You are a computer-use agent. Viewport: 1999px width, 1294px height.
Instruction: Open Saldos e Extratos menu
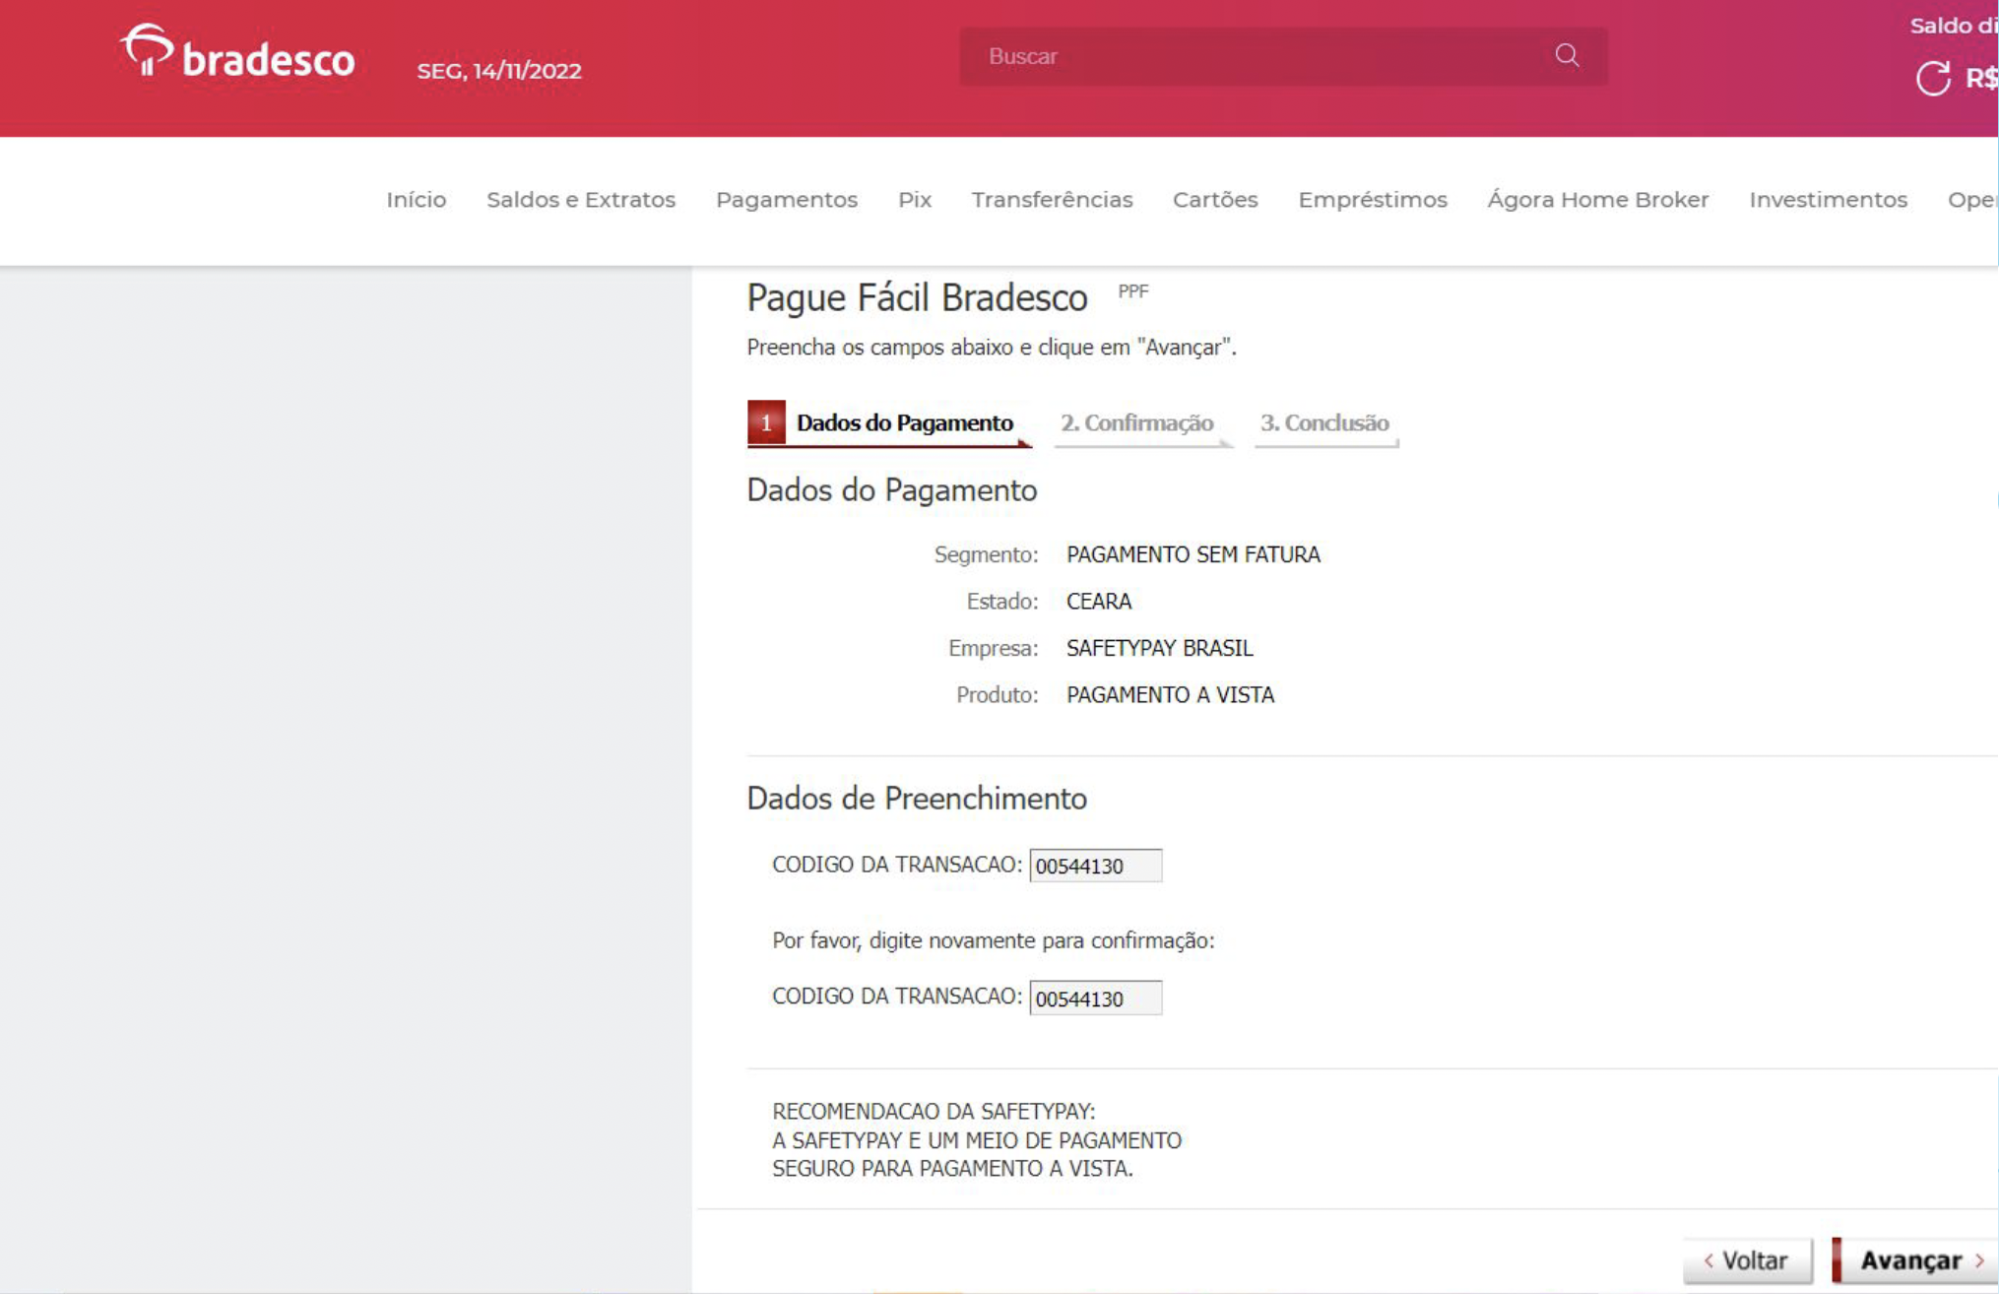pos(581,199)
